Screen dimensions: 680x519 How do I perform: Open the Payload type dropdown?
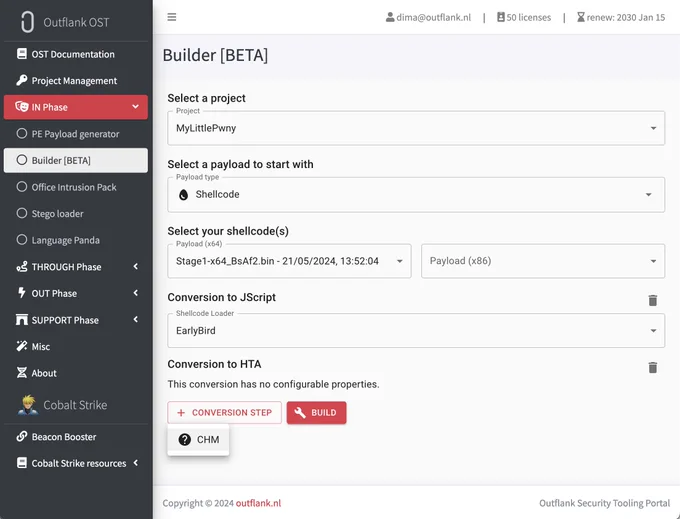[x=416, y=195]
